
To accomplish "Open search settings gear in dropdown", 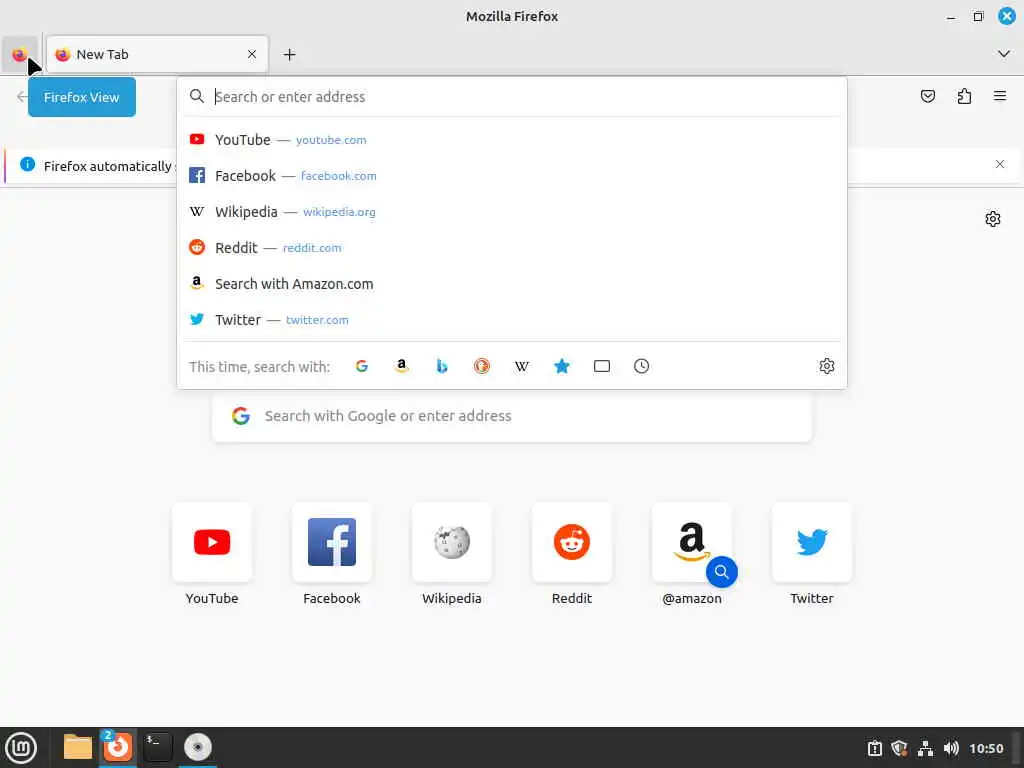I will pyautogui.click(x=827, y=366).
